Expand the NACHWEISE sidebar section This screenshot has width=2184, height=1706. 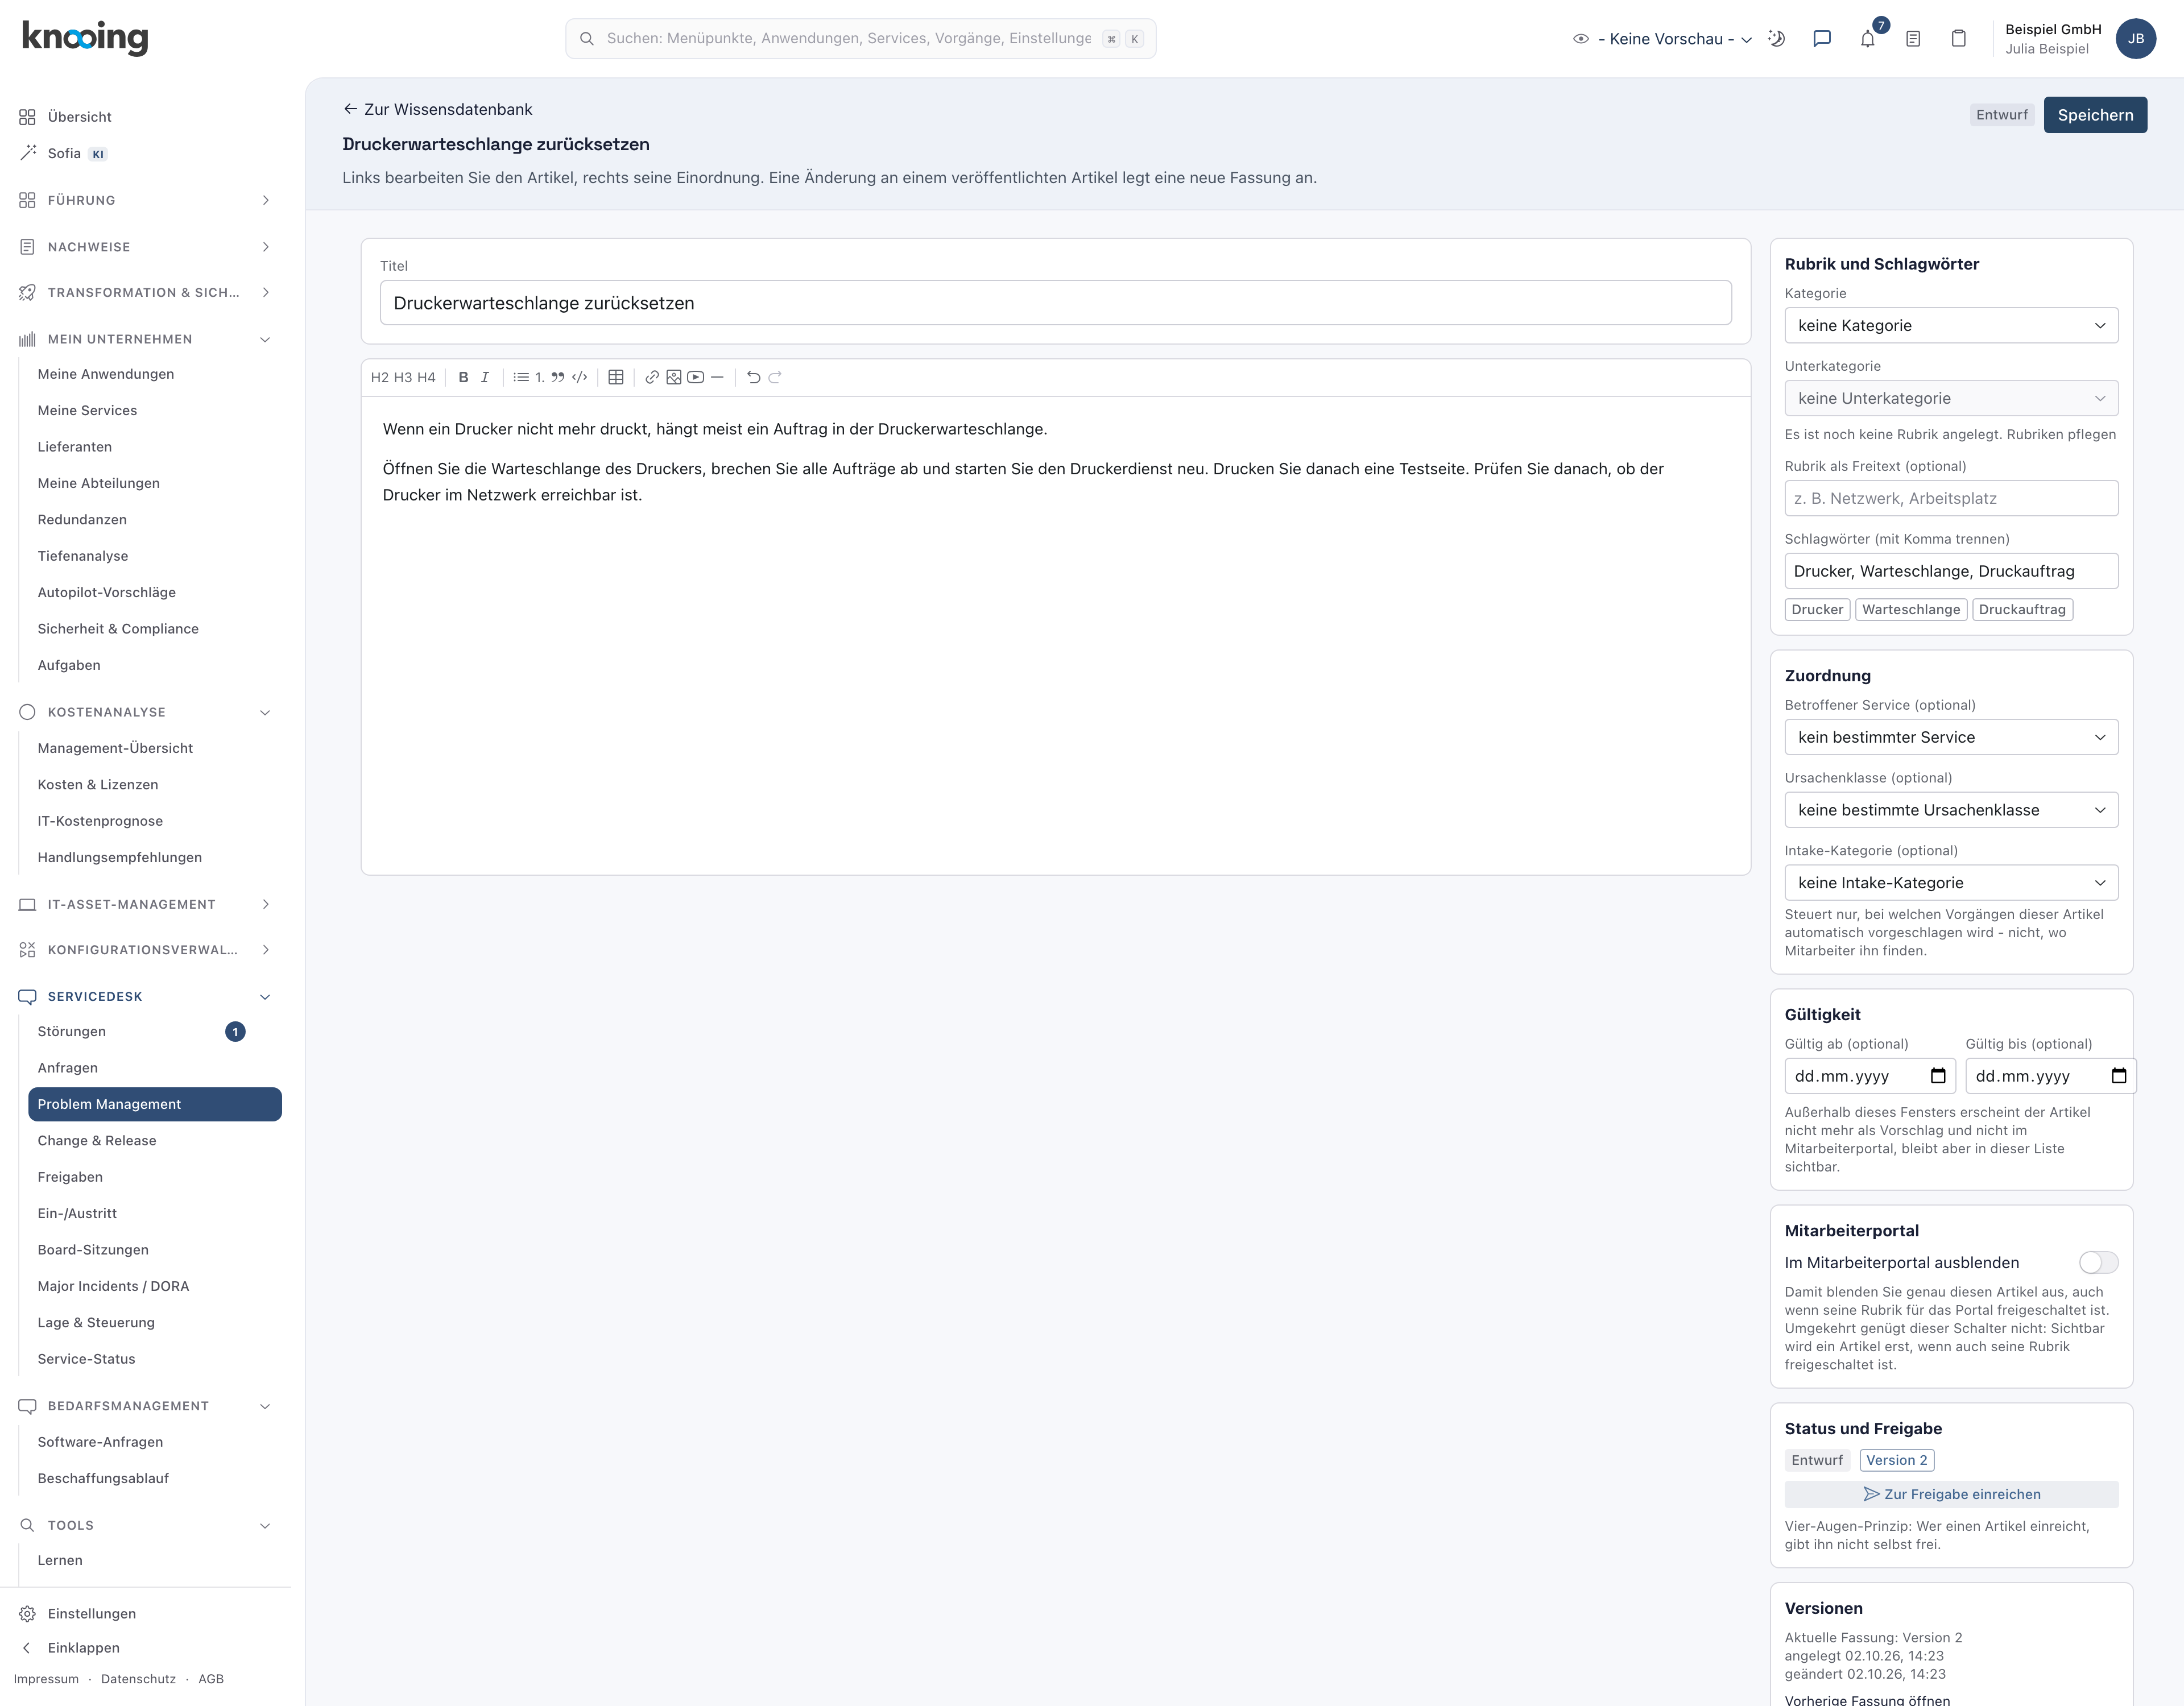(x=146, y=247)
